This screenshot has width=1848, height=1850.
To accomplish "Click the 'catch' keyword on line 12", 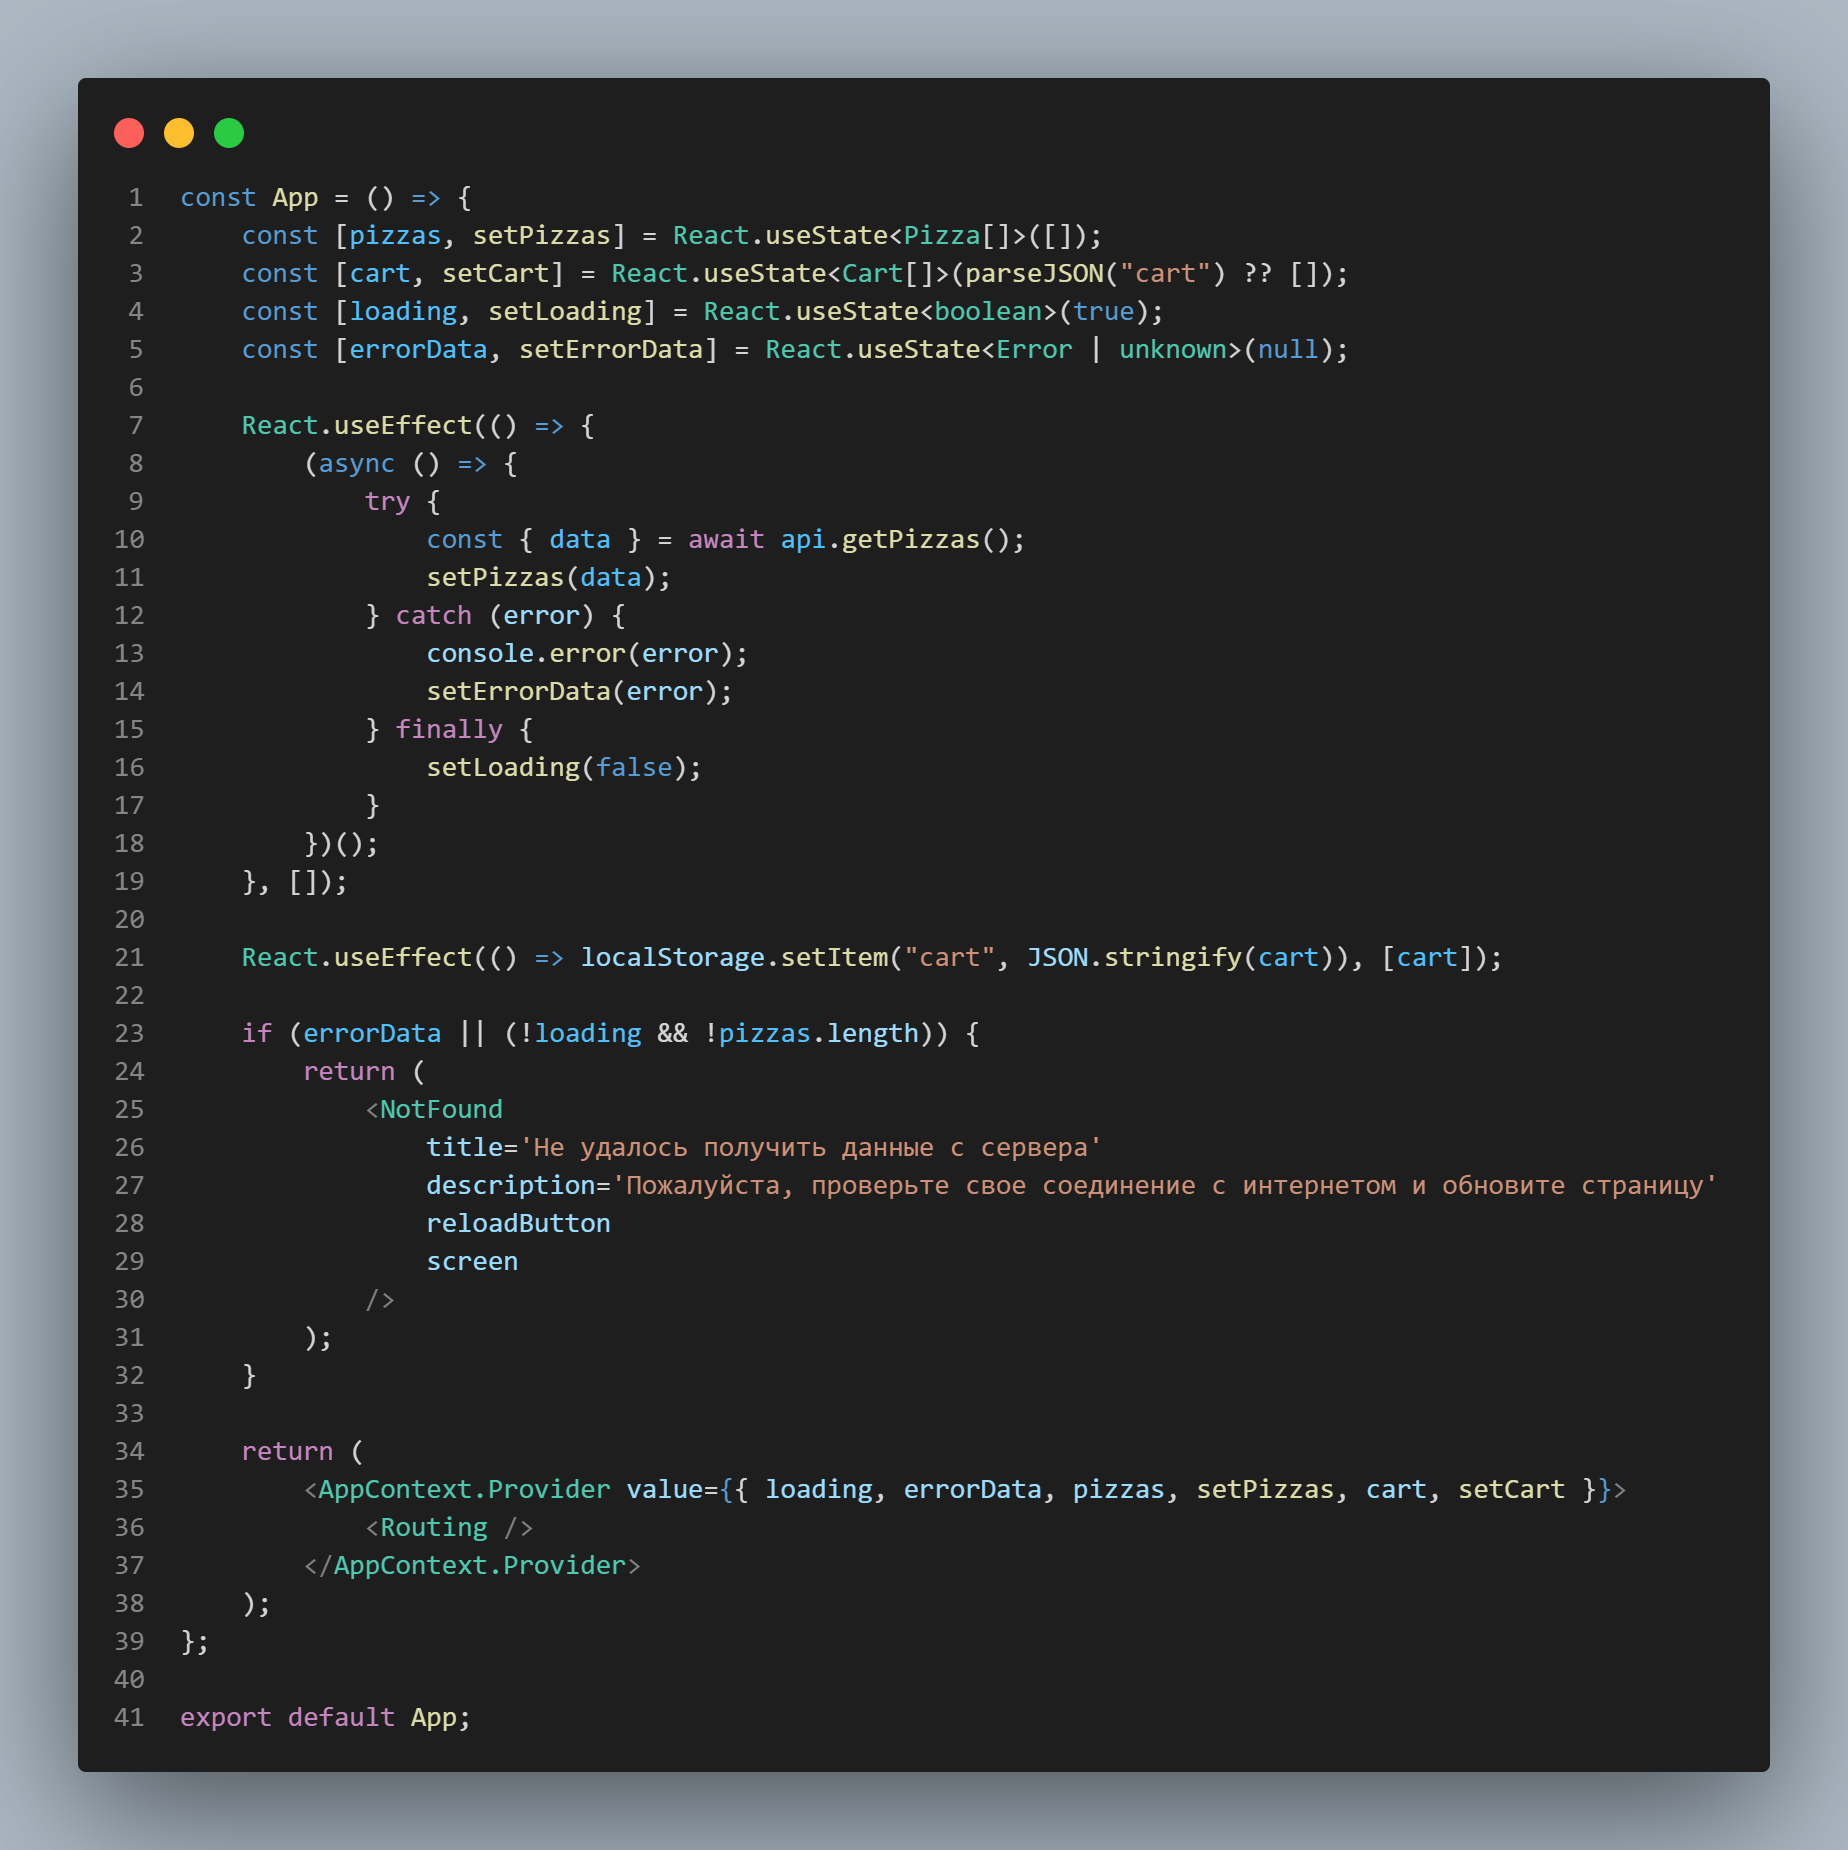I will 433,616.
